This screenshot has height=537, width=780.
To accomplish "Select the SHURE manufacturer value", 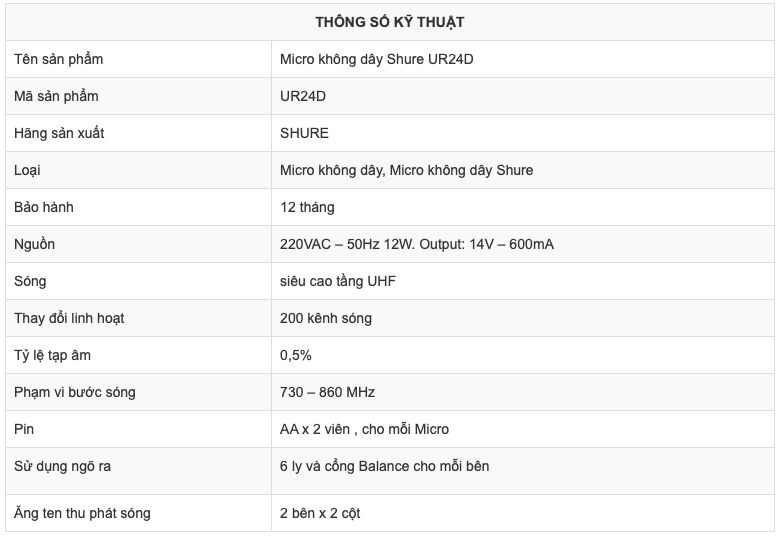I will (x=304, y=133).
